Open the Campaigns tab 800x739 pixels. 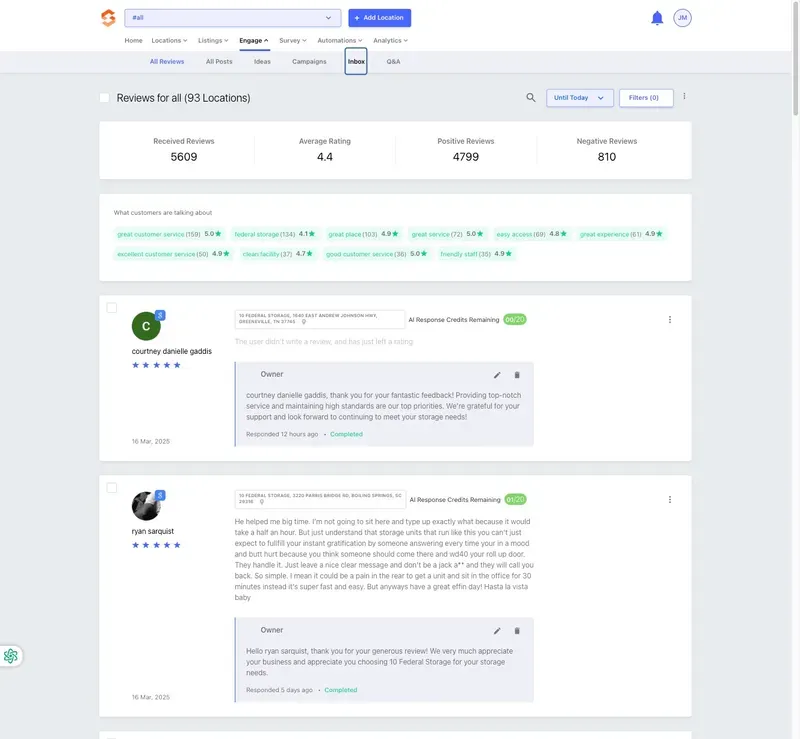coord(309,61)
